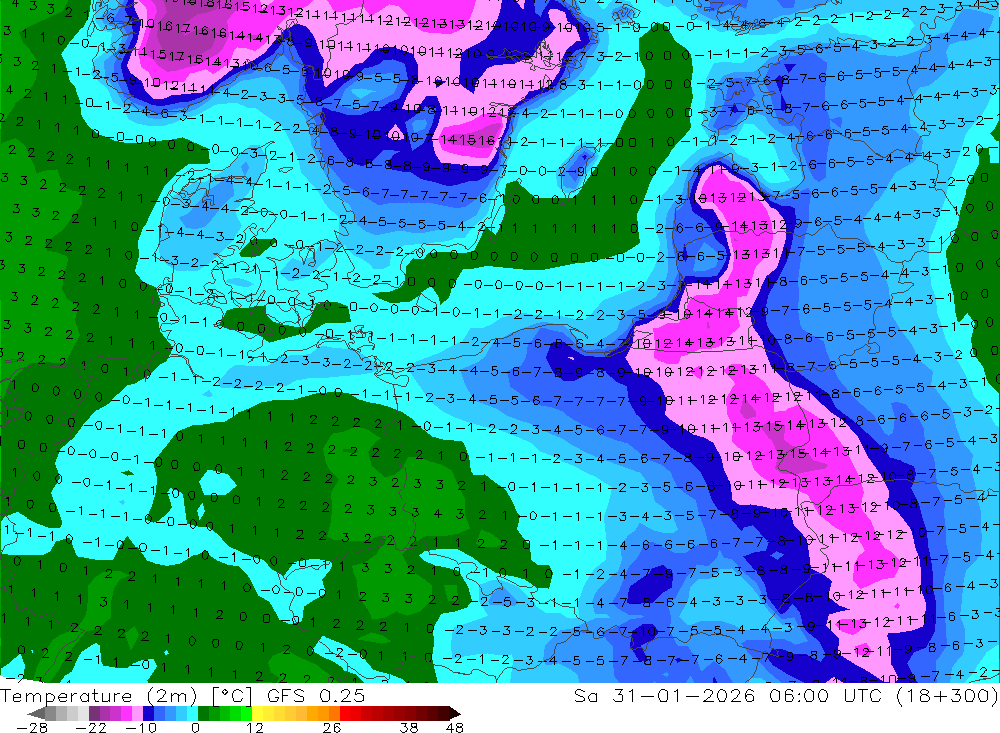
Task: Click the "38" legend value
Action: [408, 727]
